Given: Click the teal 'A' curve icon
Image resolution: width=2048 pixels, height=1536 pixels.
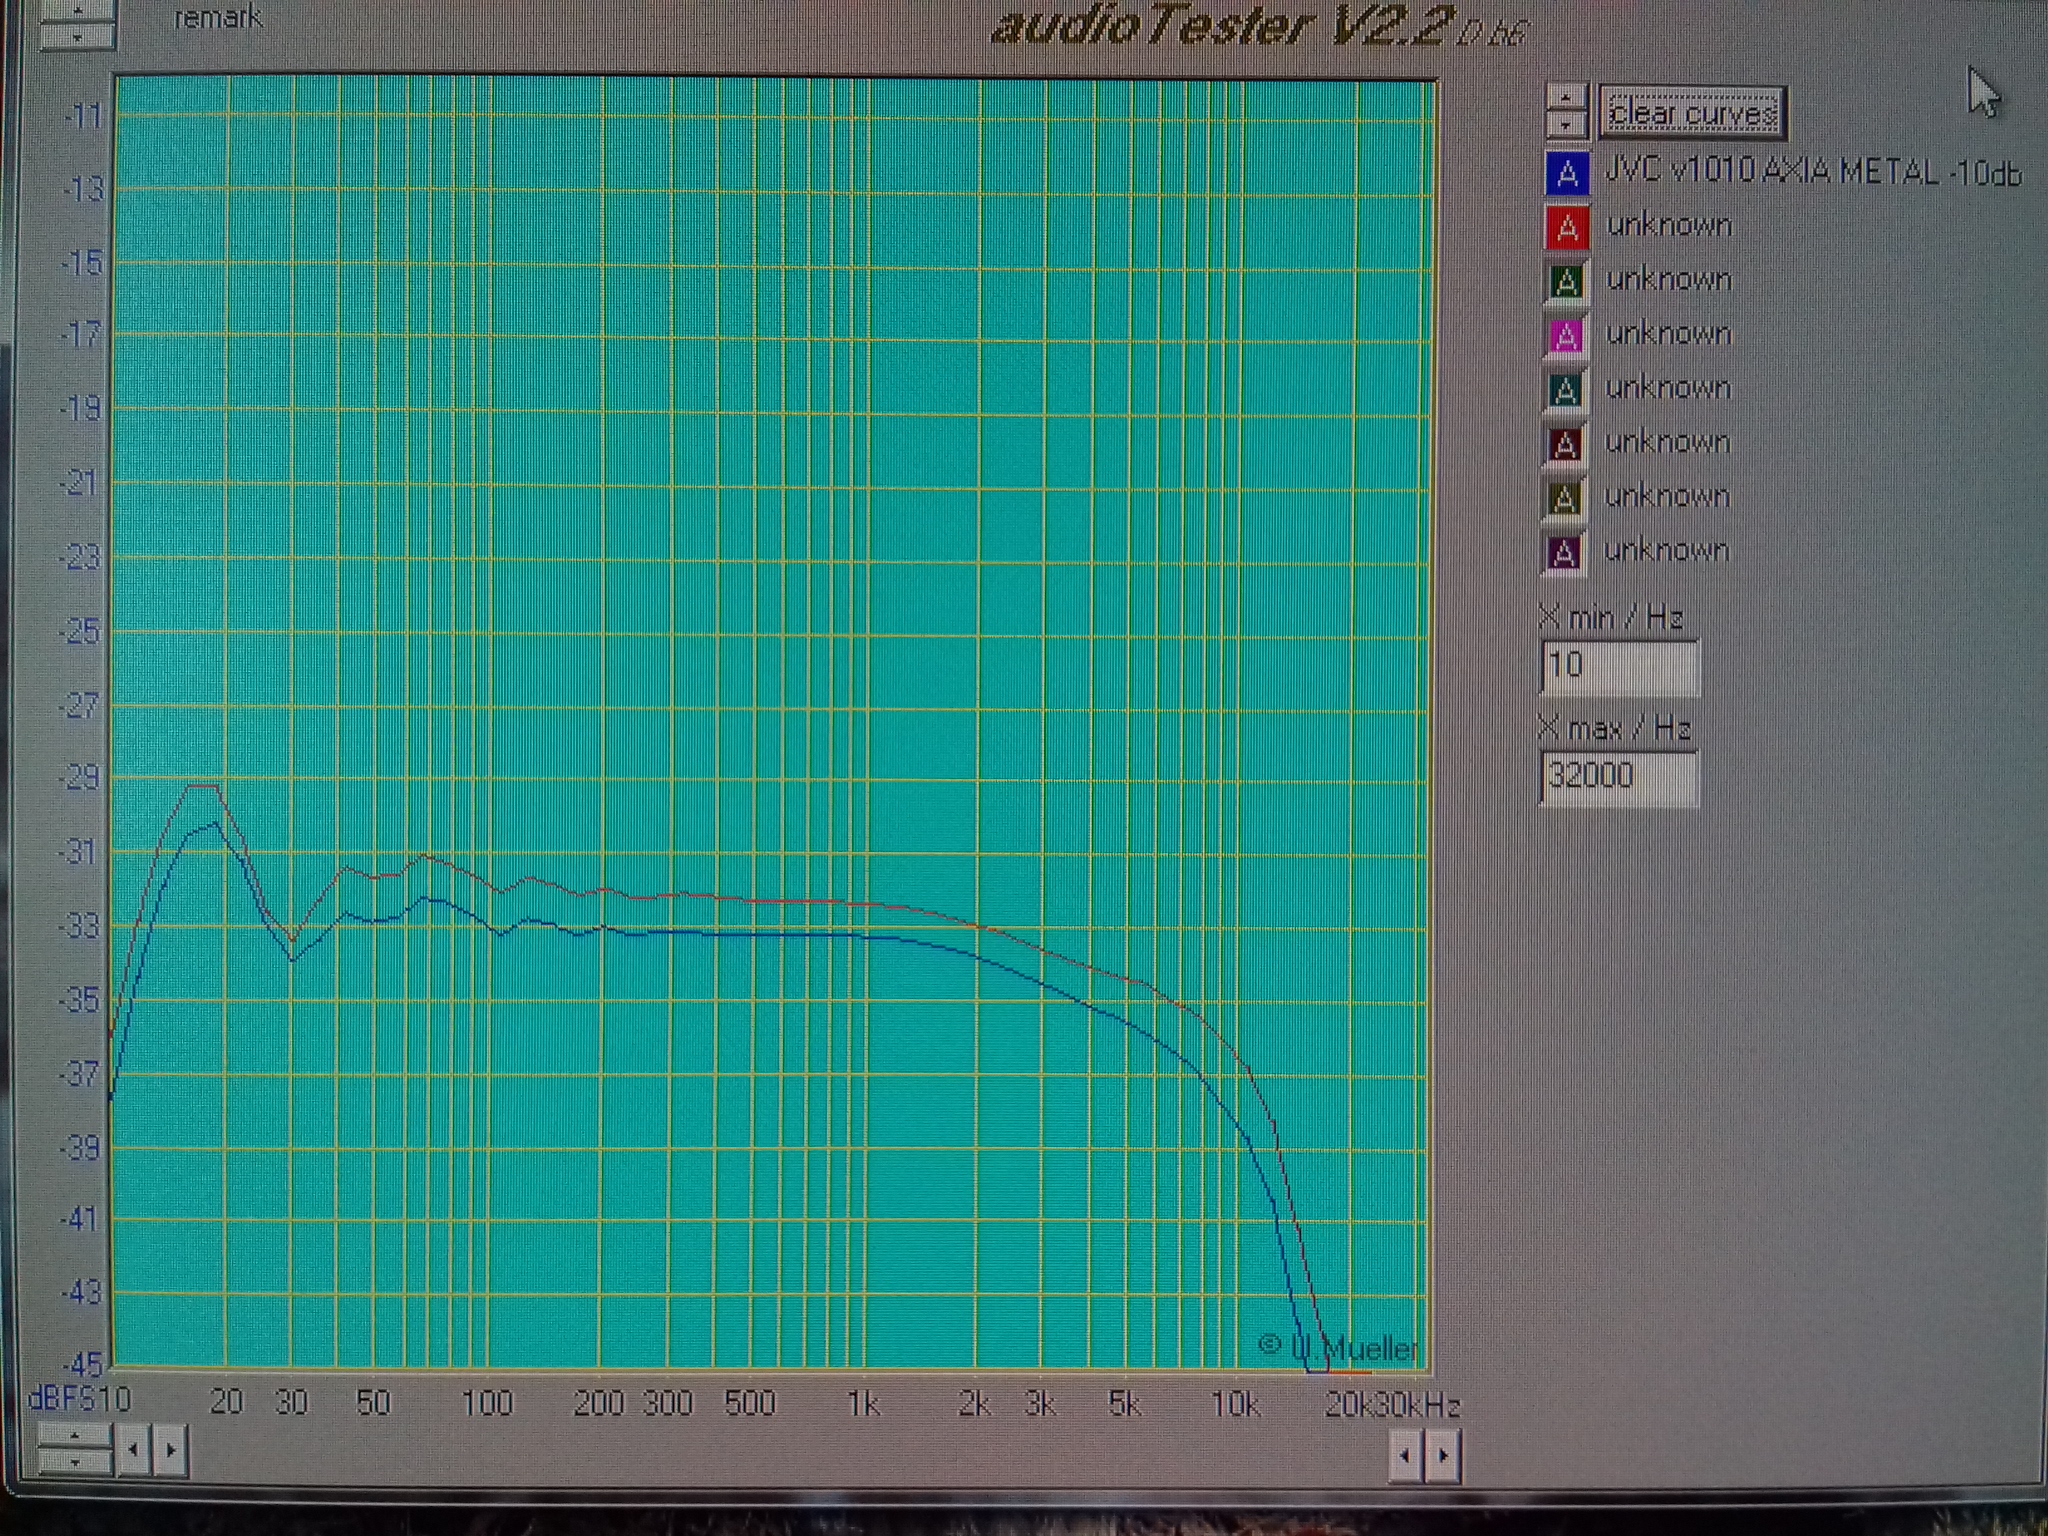Looking at the screenshot, I should pos(1565,390).
